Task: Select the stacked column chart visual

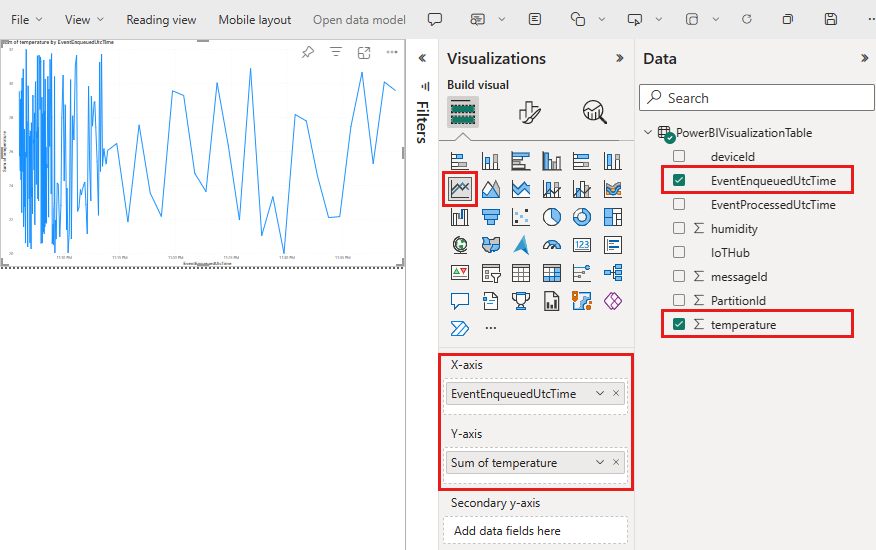Action: (x=490, y=162)
